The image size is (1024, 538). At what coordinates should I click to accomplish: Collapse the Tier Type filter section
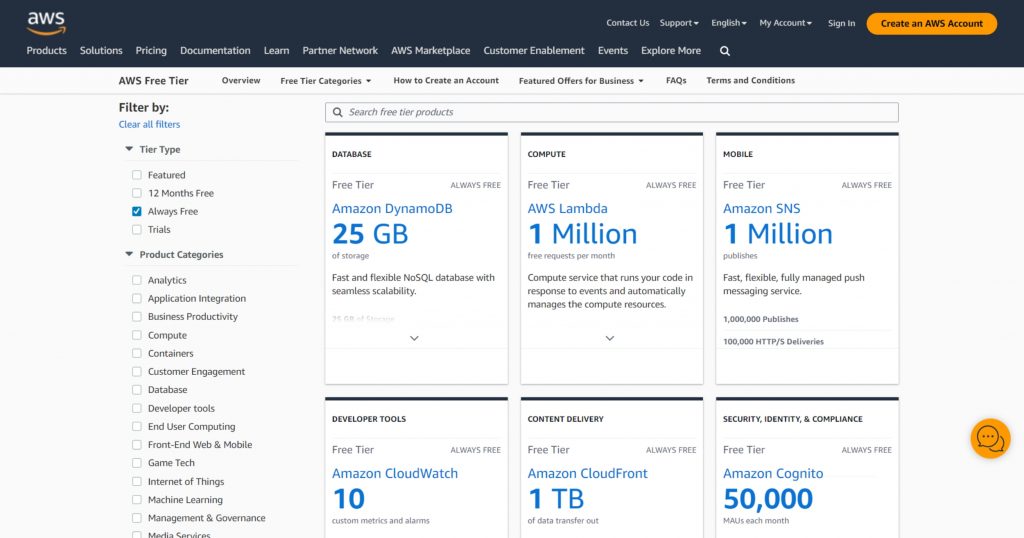(x=129, y=149)
